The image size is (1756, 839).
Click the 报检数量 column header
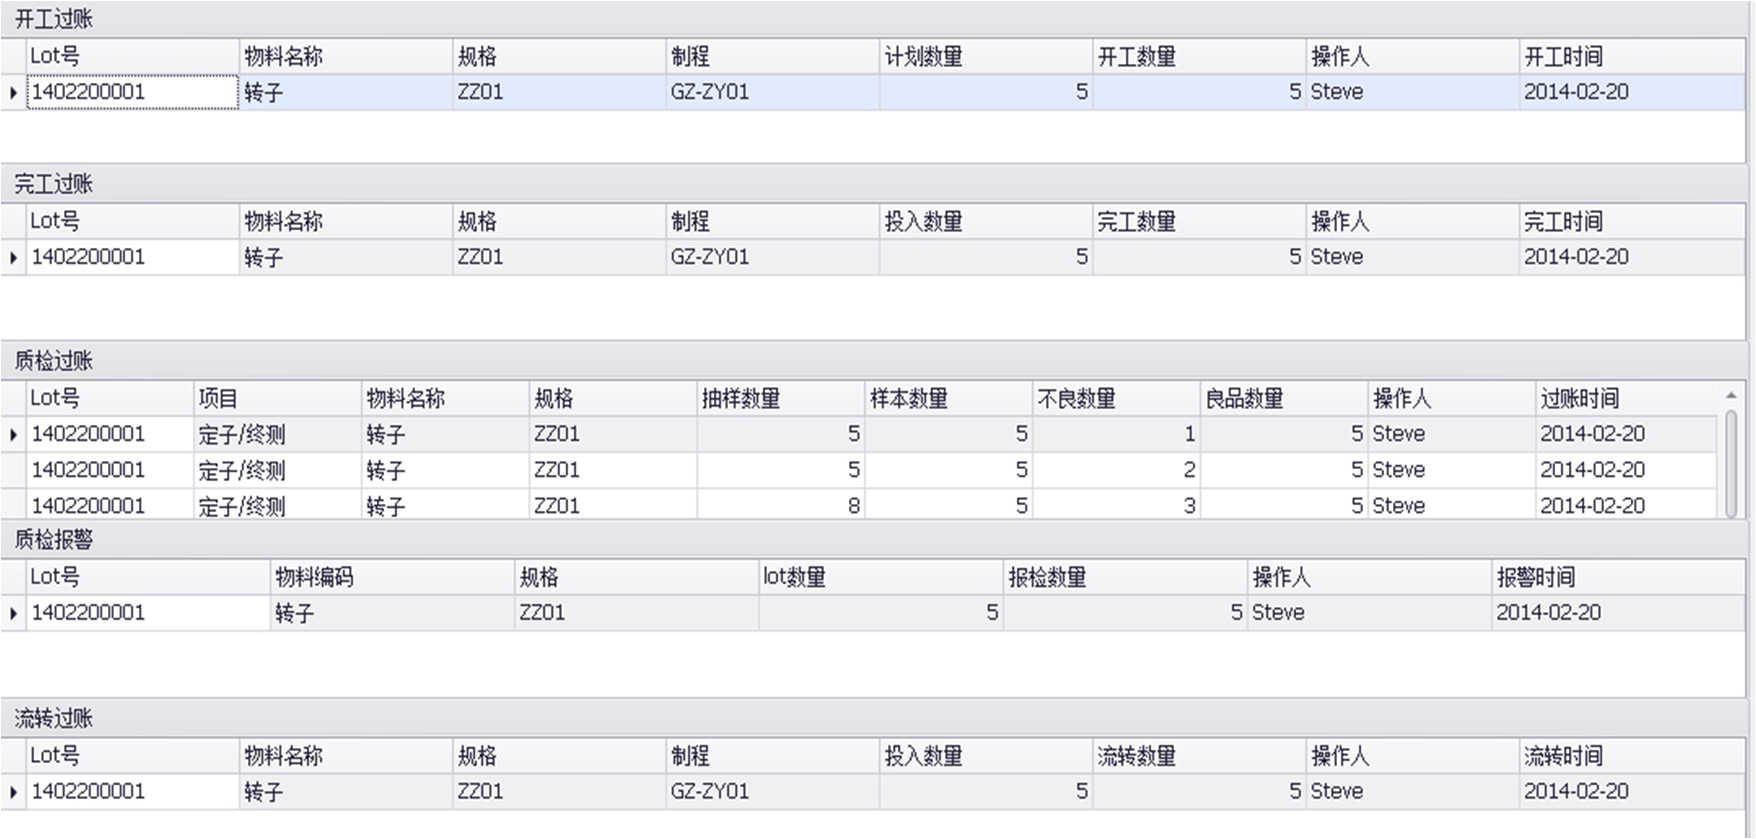(x=1125, y=577)
